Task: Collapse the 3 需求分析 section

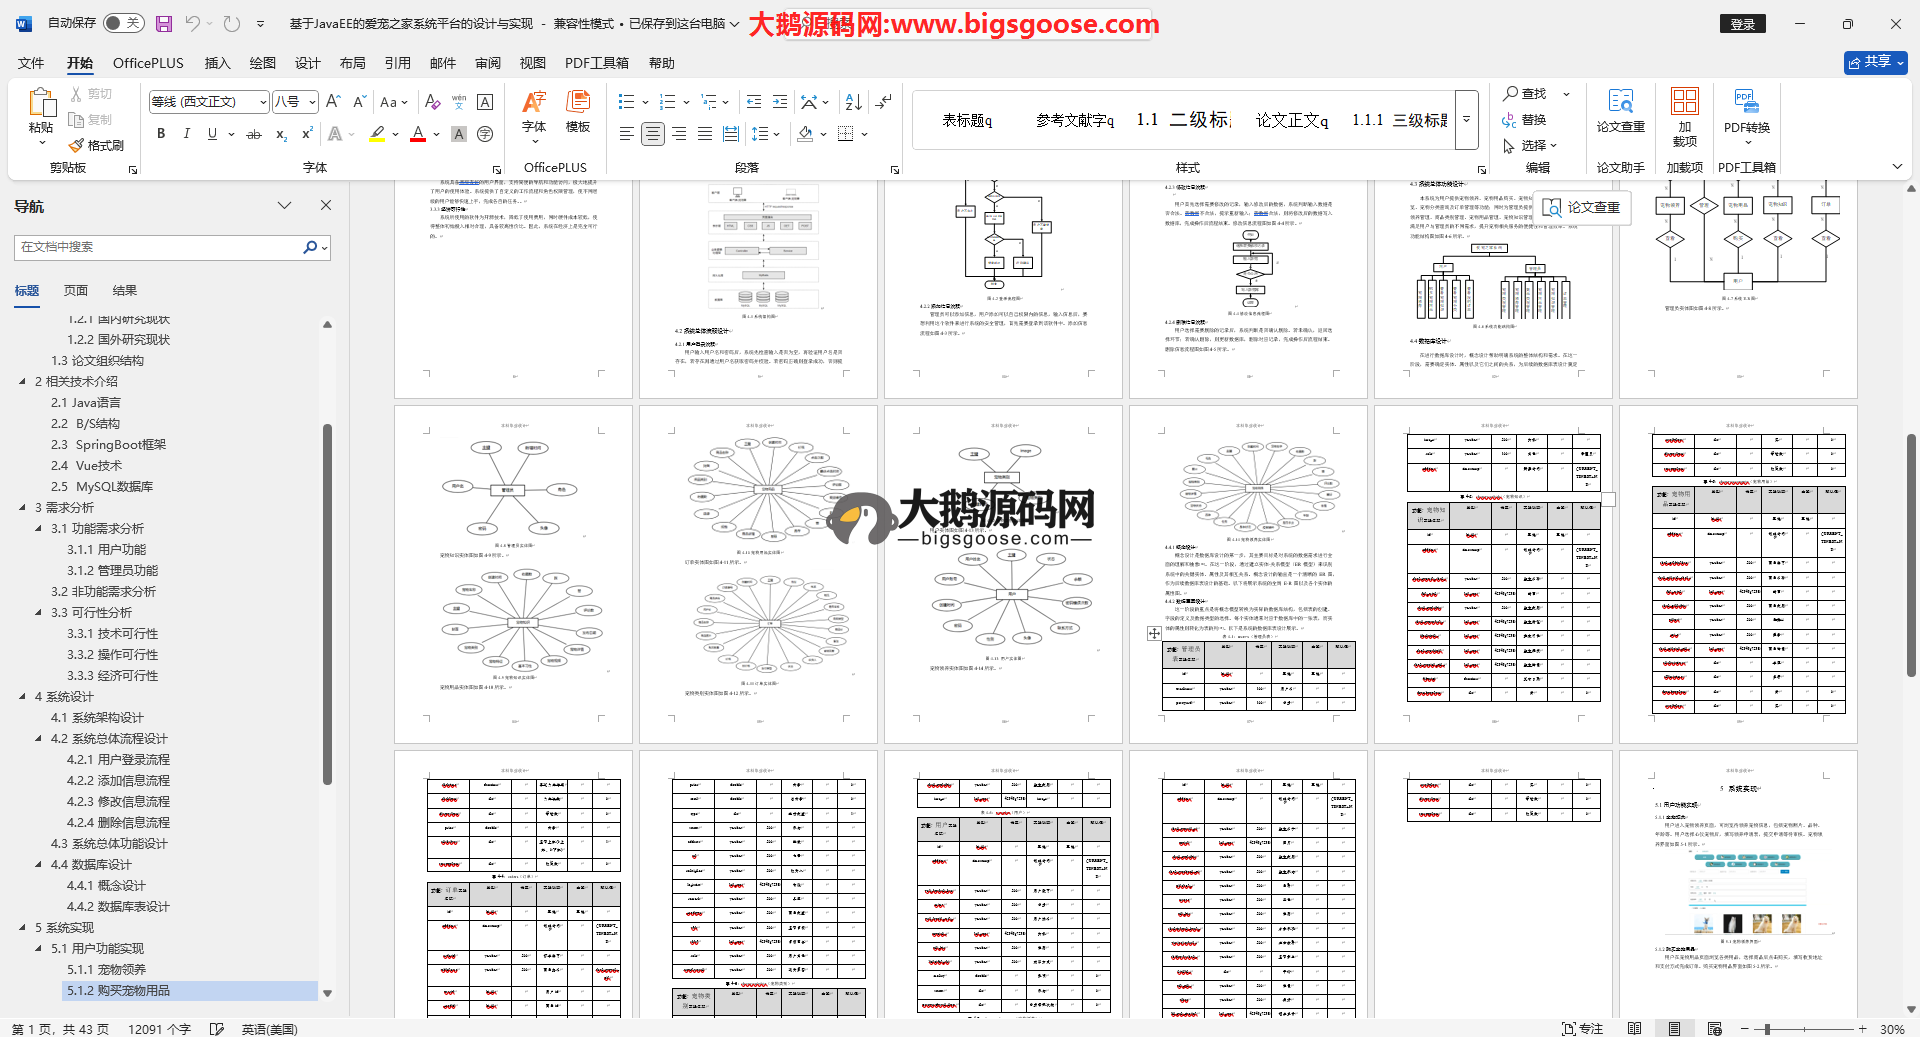Action: click(x=23, y=508)
